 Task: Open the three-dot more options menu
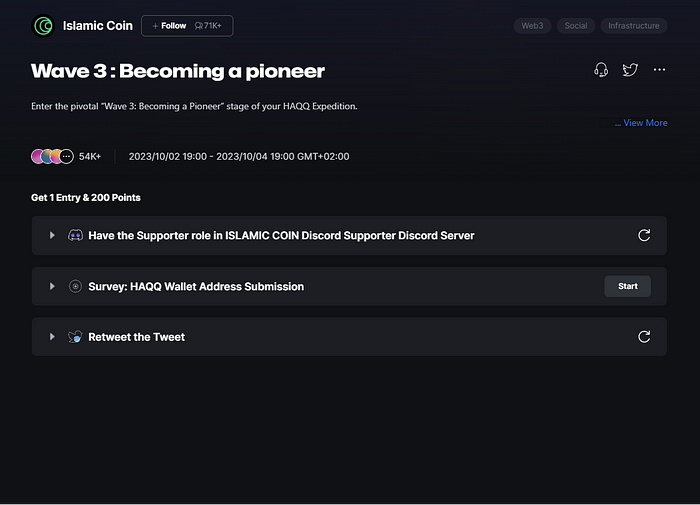click(x=659, y=70)
